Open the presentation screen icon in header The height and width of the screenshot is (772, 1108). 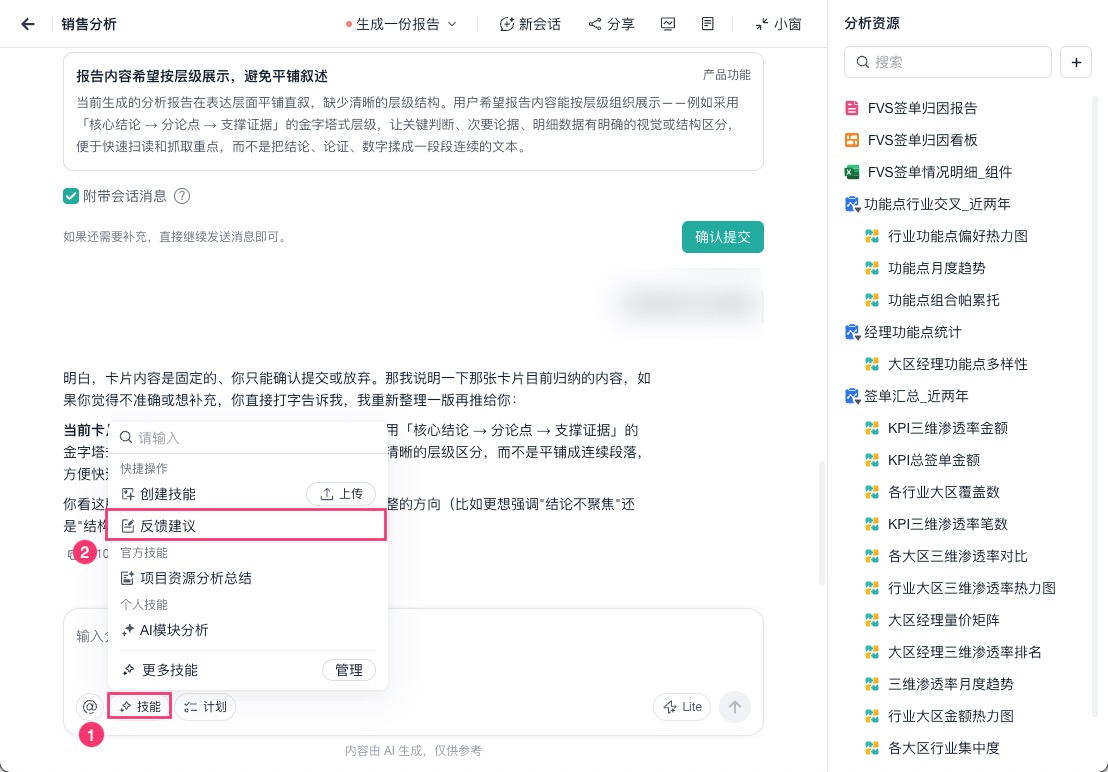point(668,24)
